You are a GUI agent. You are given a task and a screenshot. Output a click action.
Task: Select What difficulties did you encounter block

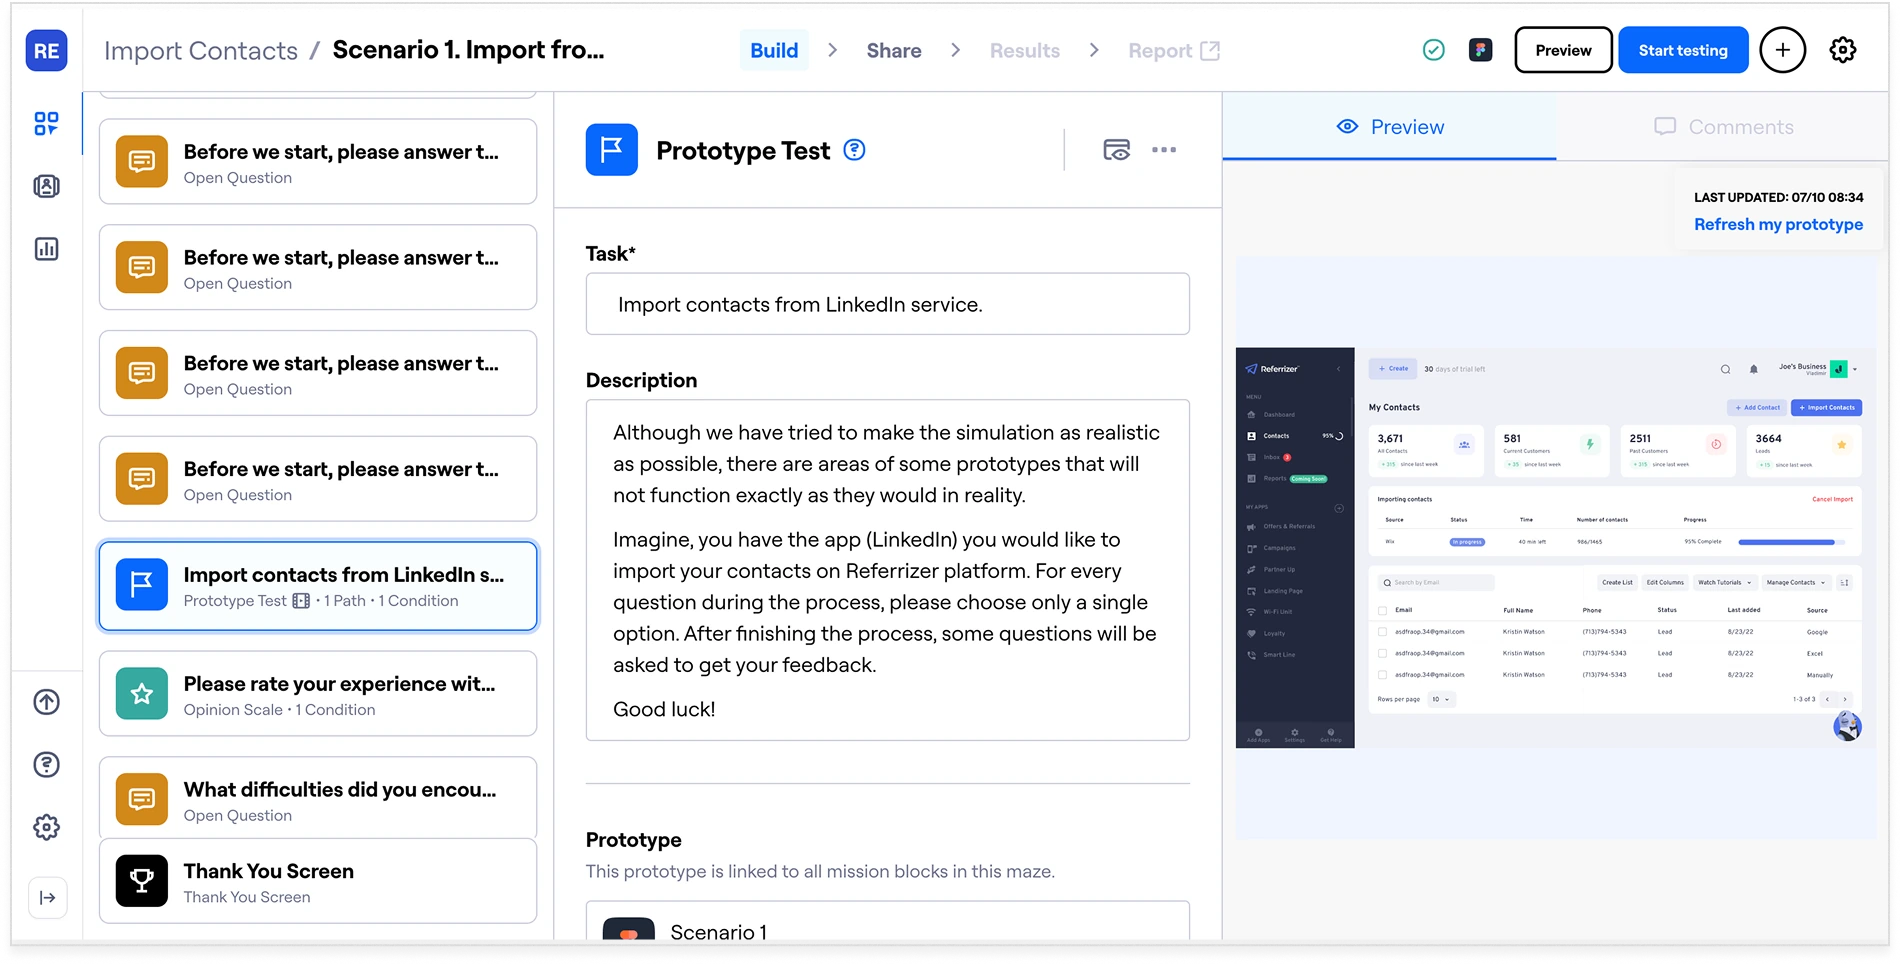point(318,798)
